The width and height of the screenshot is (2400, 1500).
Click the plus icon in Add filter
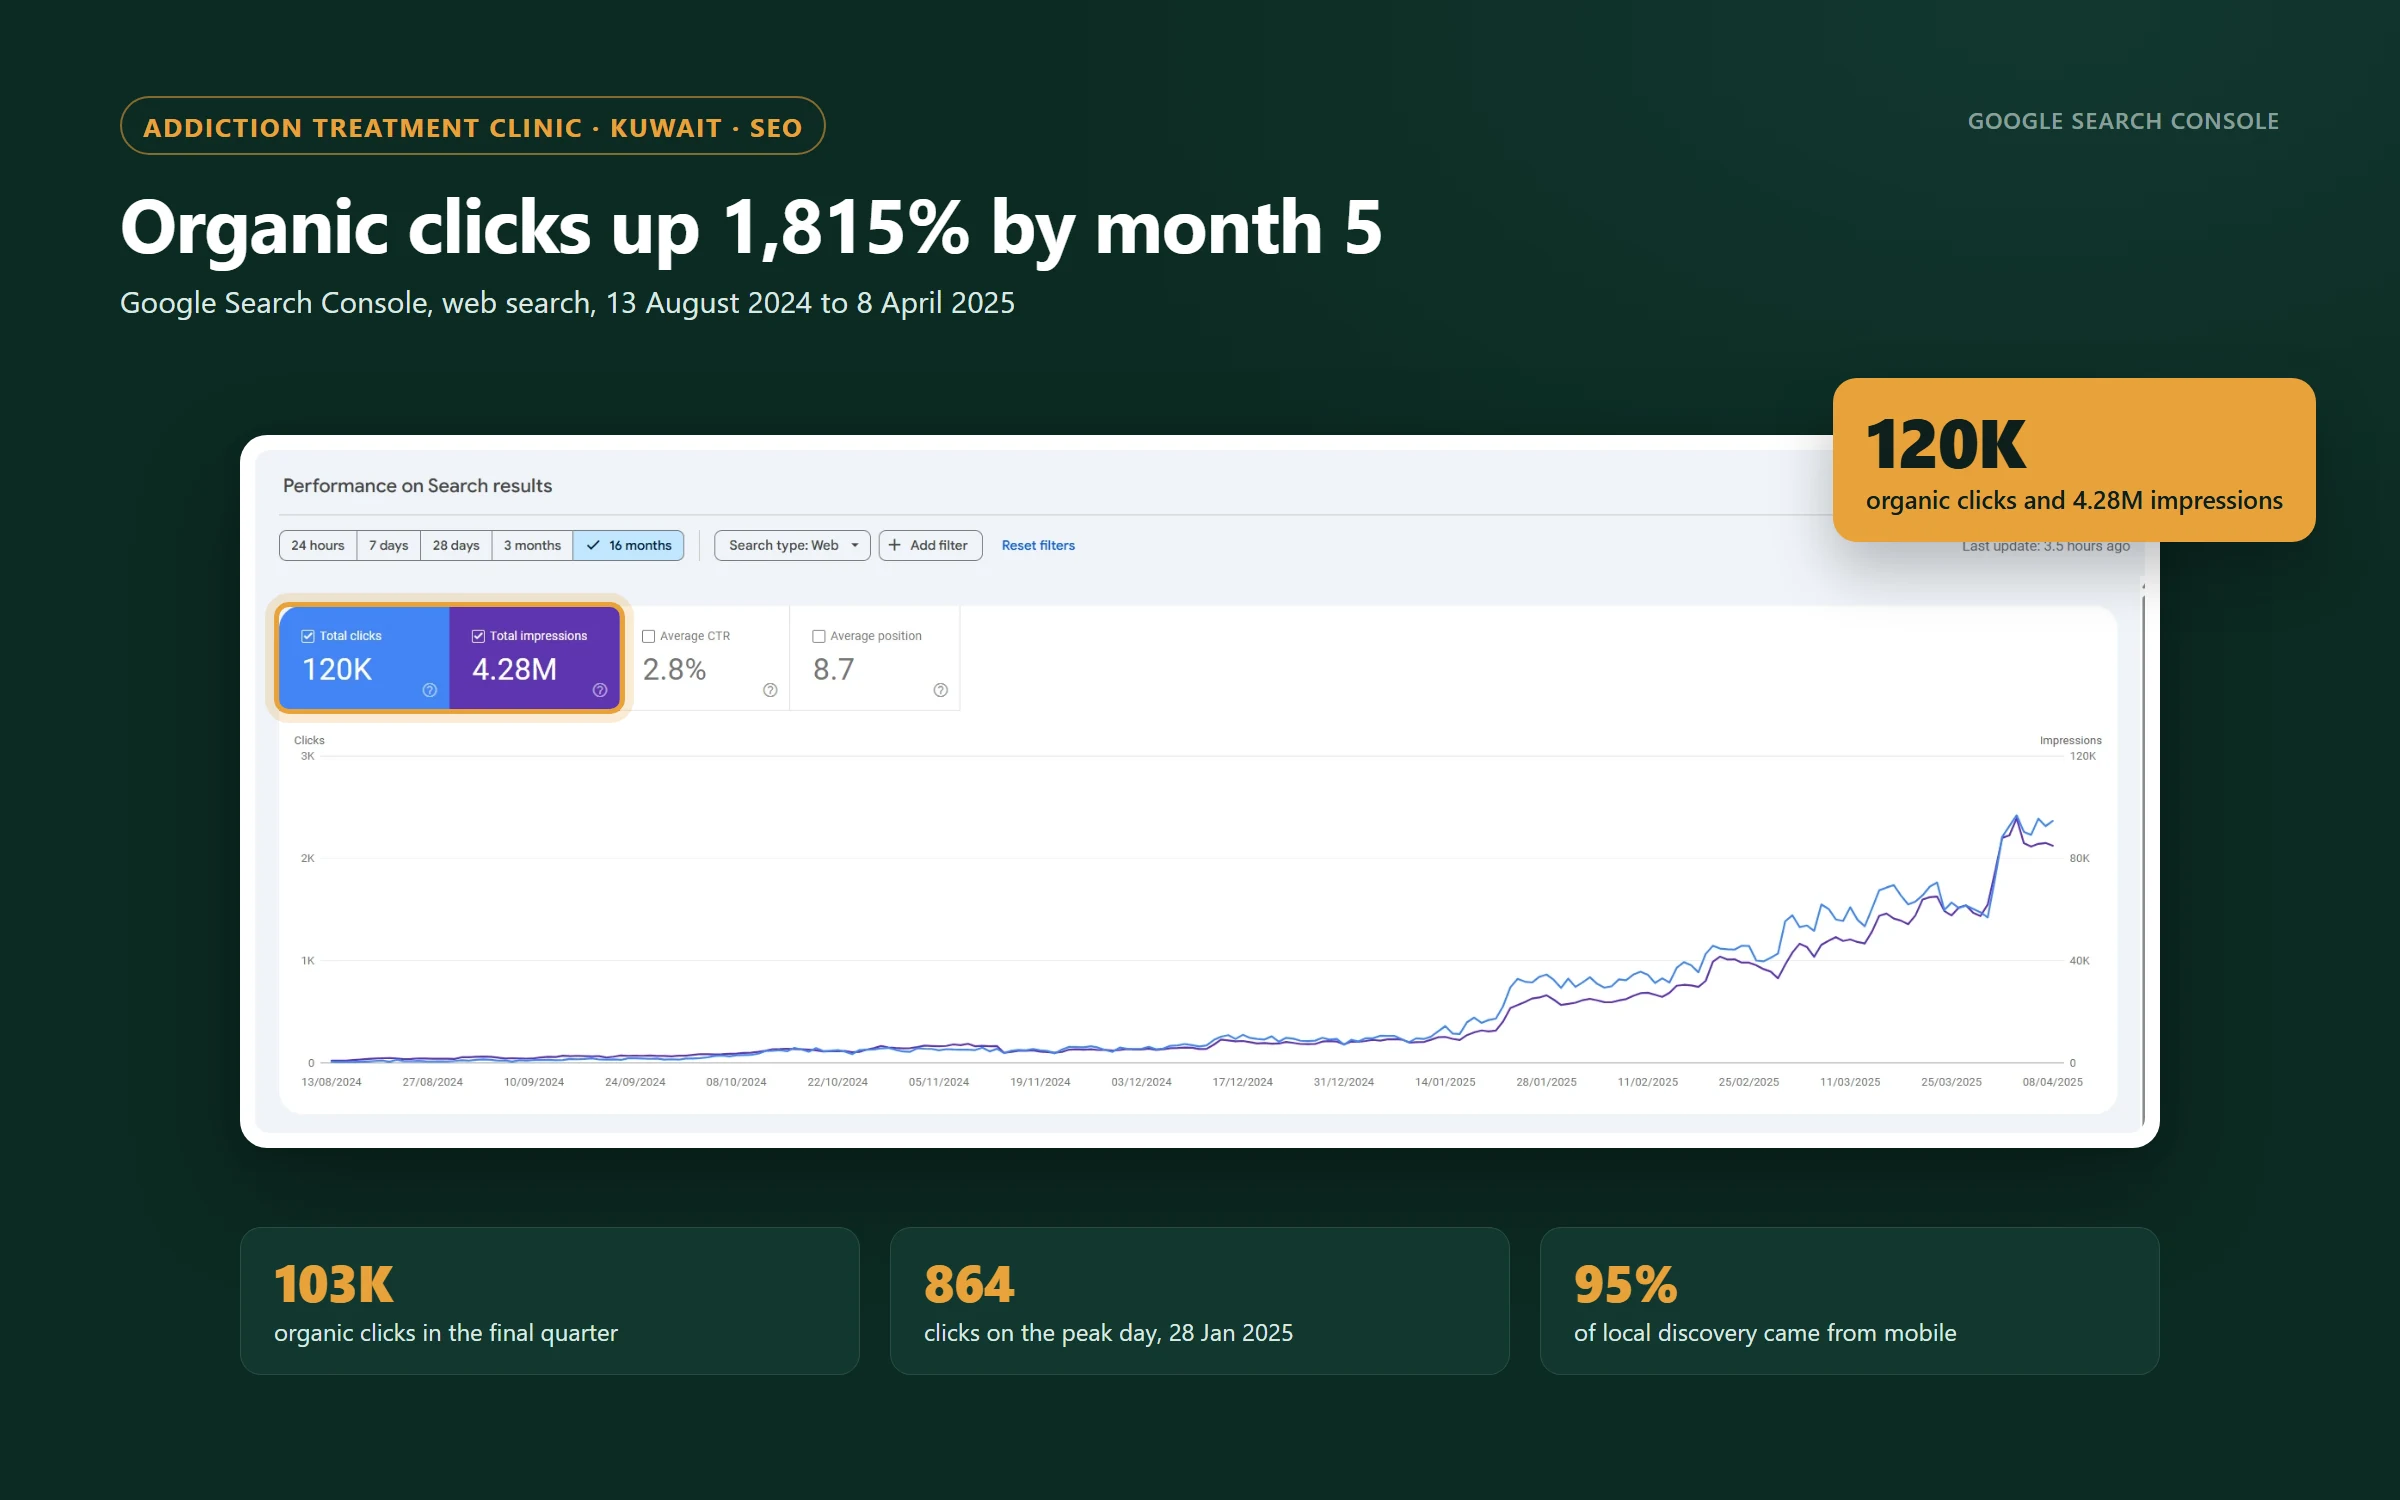point(895,545)
